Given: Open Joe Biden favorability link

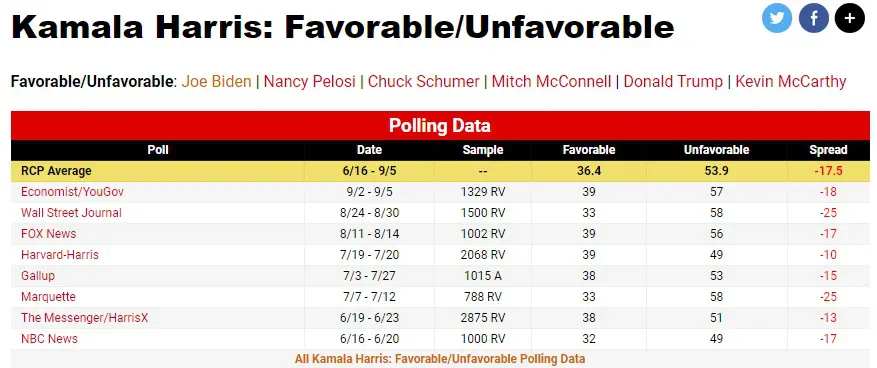Looking at the screenshot, I should click(216, 82).
